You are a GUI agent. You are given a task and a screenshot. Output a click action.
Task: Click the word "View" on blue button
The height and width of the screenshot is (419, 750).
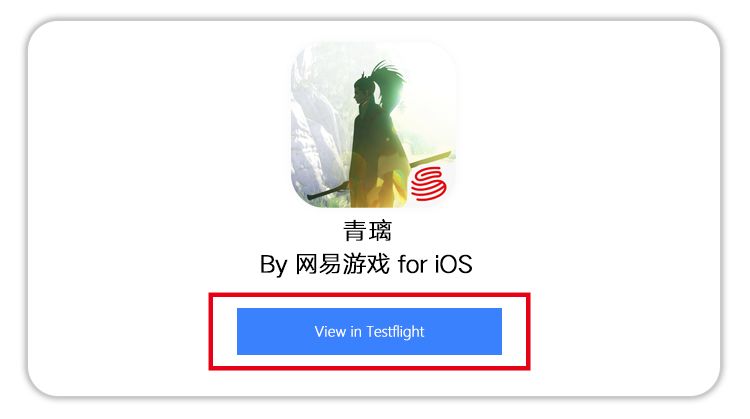[330, 331]
